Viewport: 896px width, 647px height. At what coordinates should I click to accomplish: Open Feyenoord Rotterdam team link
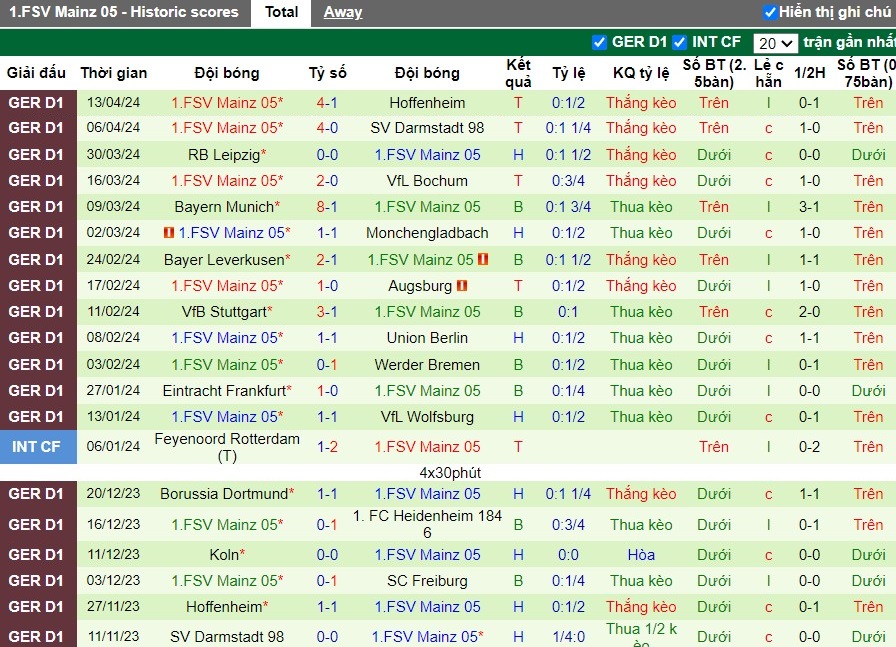pyautogui.click(x=227, y=447)
